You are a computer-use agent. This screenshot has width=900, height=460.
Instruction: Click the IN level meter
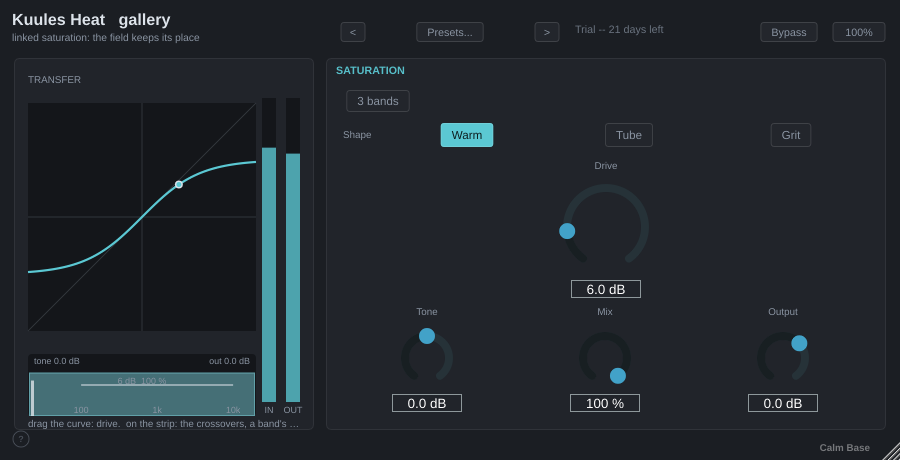click(x=269, y=250)
